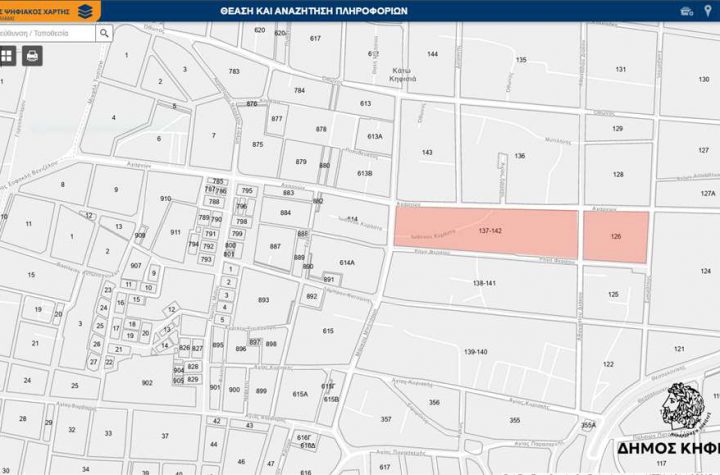Click the magnifier search icon
Image resolution: width=720 pixels, height=475 pixels.
104,32
